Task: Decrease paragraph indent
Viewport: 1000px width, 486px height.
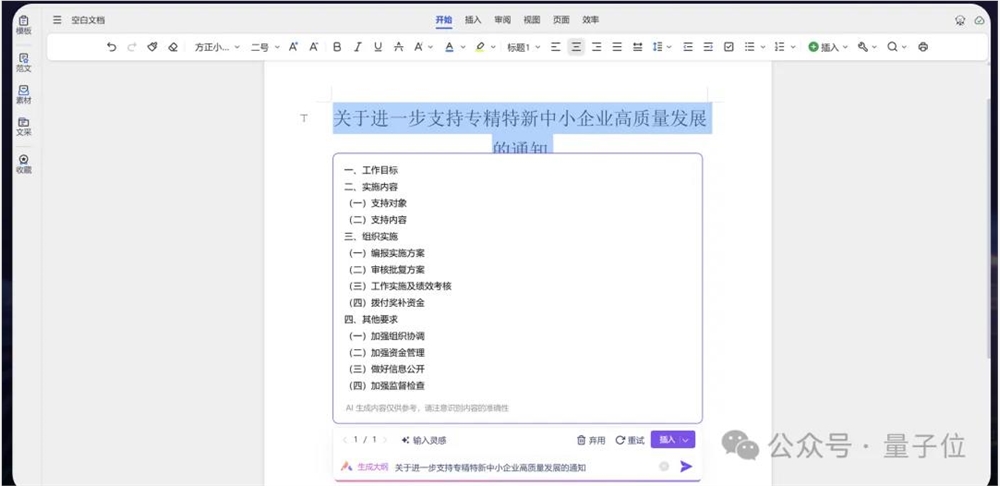Action: click(688, 47)
